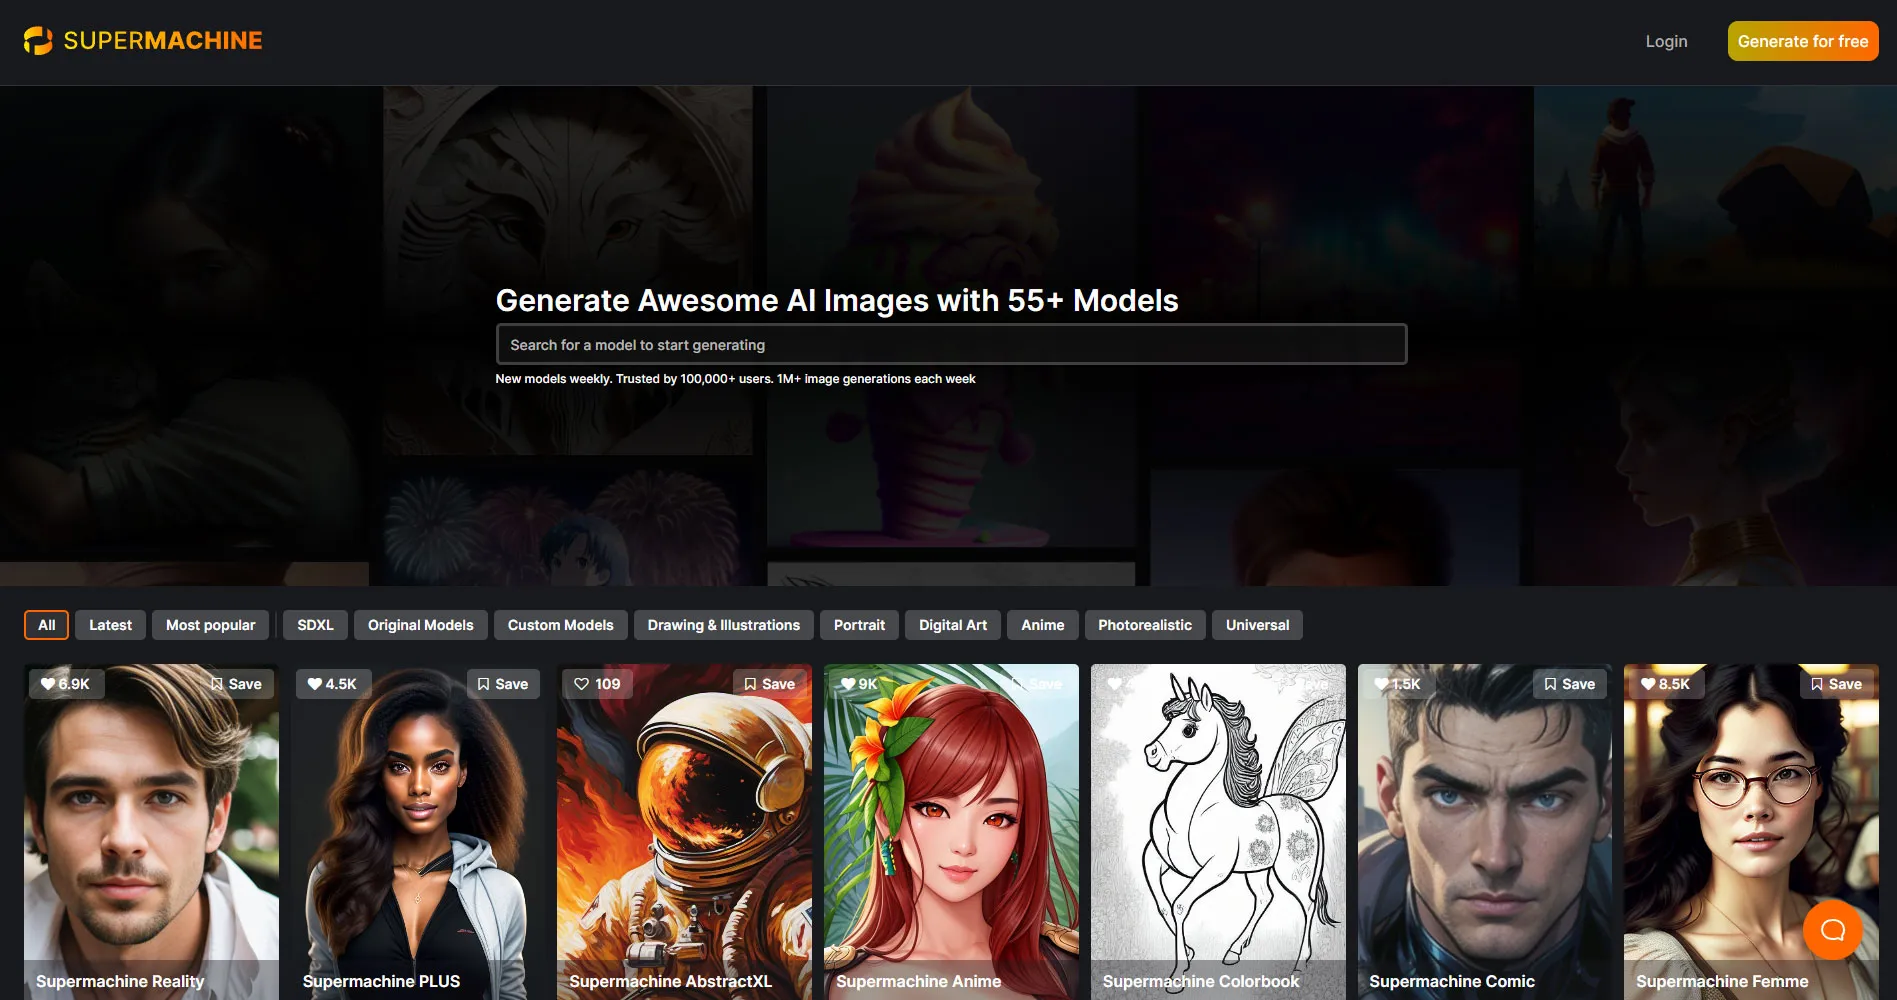Filter by Original Models
The width and height of the screenshot is (1897, 1000).
point(420,625)
